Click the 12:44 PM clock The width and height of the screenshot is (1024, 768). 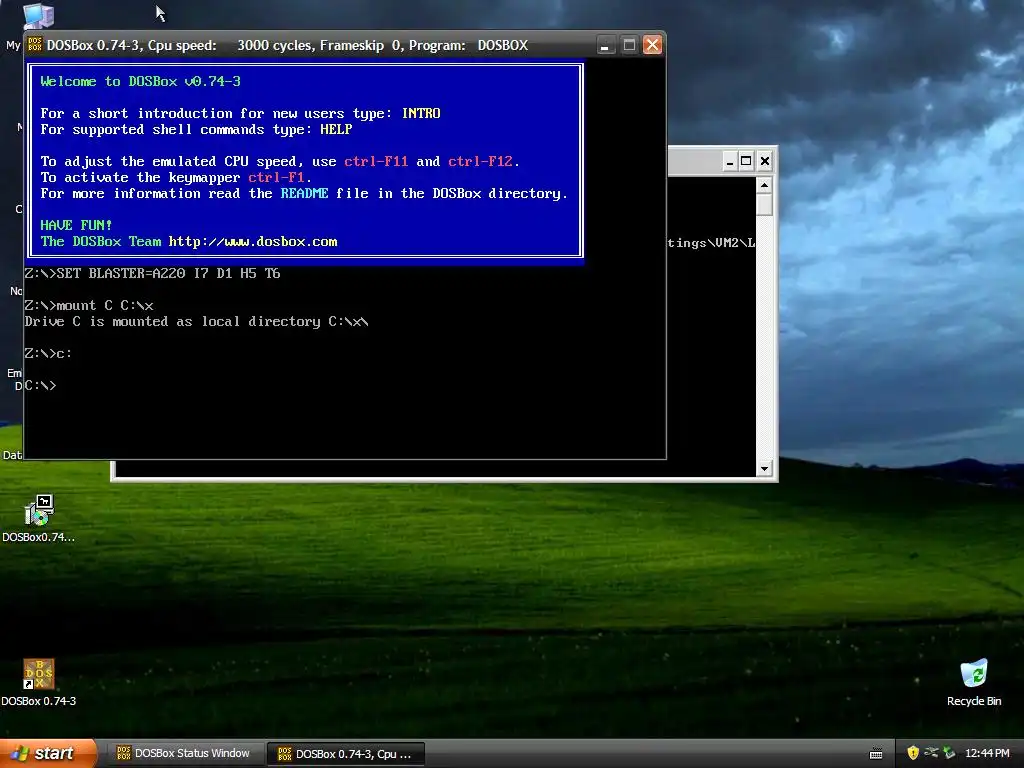point(987,753)
